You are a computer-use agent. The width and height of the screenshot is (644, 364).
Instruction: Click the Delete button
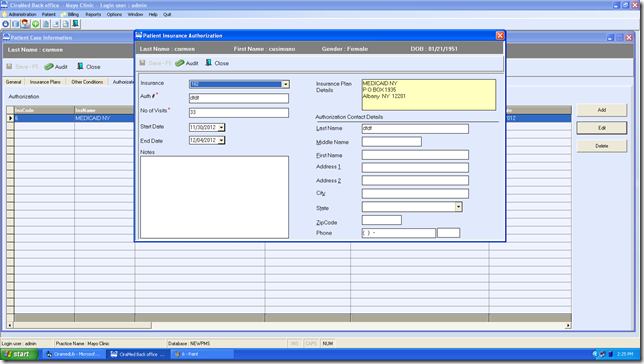(602, 146)
